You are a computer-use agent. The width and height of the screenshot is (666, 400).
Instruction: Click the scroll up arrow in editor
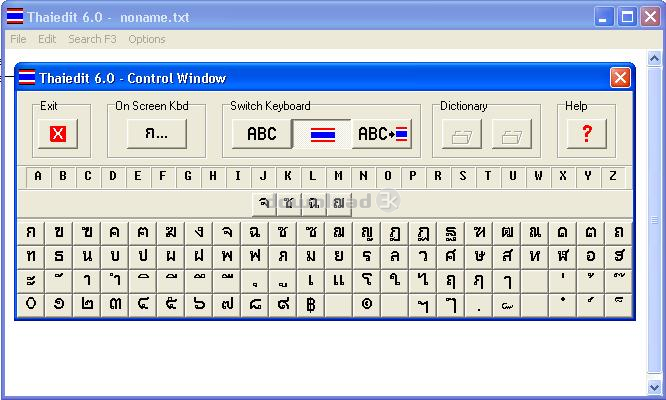654,59
